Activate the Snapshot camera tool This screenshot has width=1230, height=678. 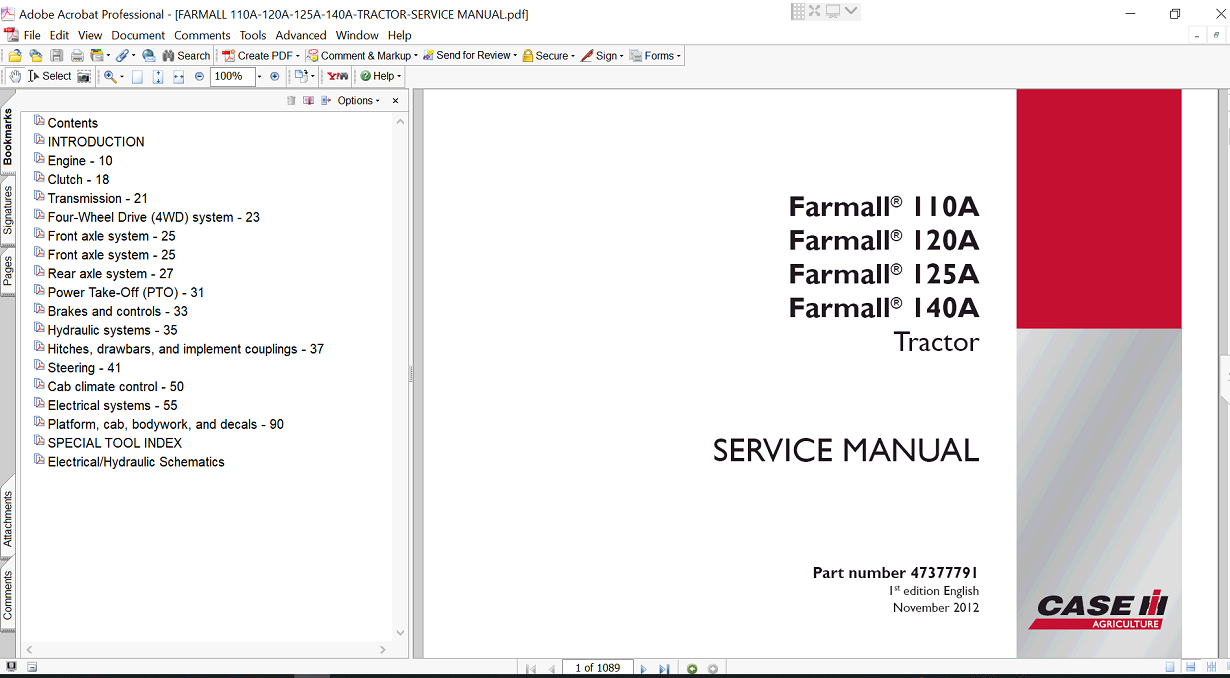[84, 76]
